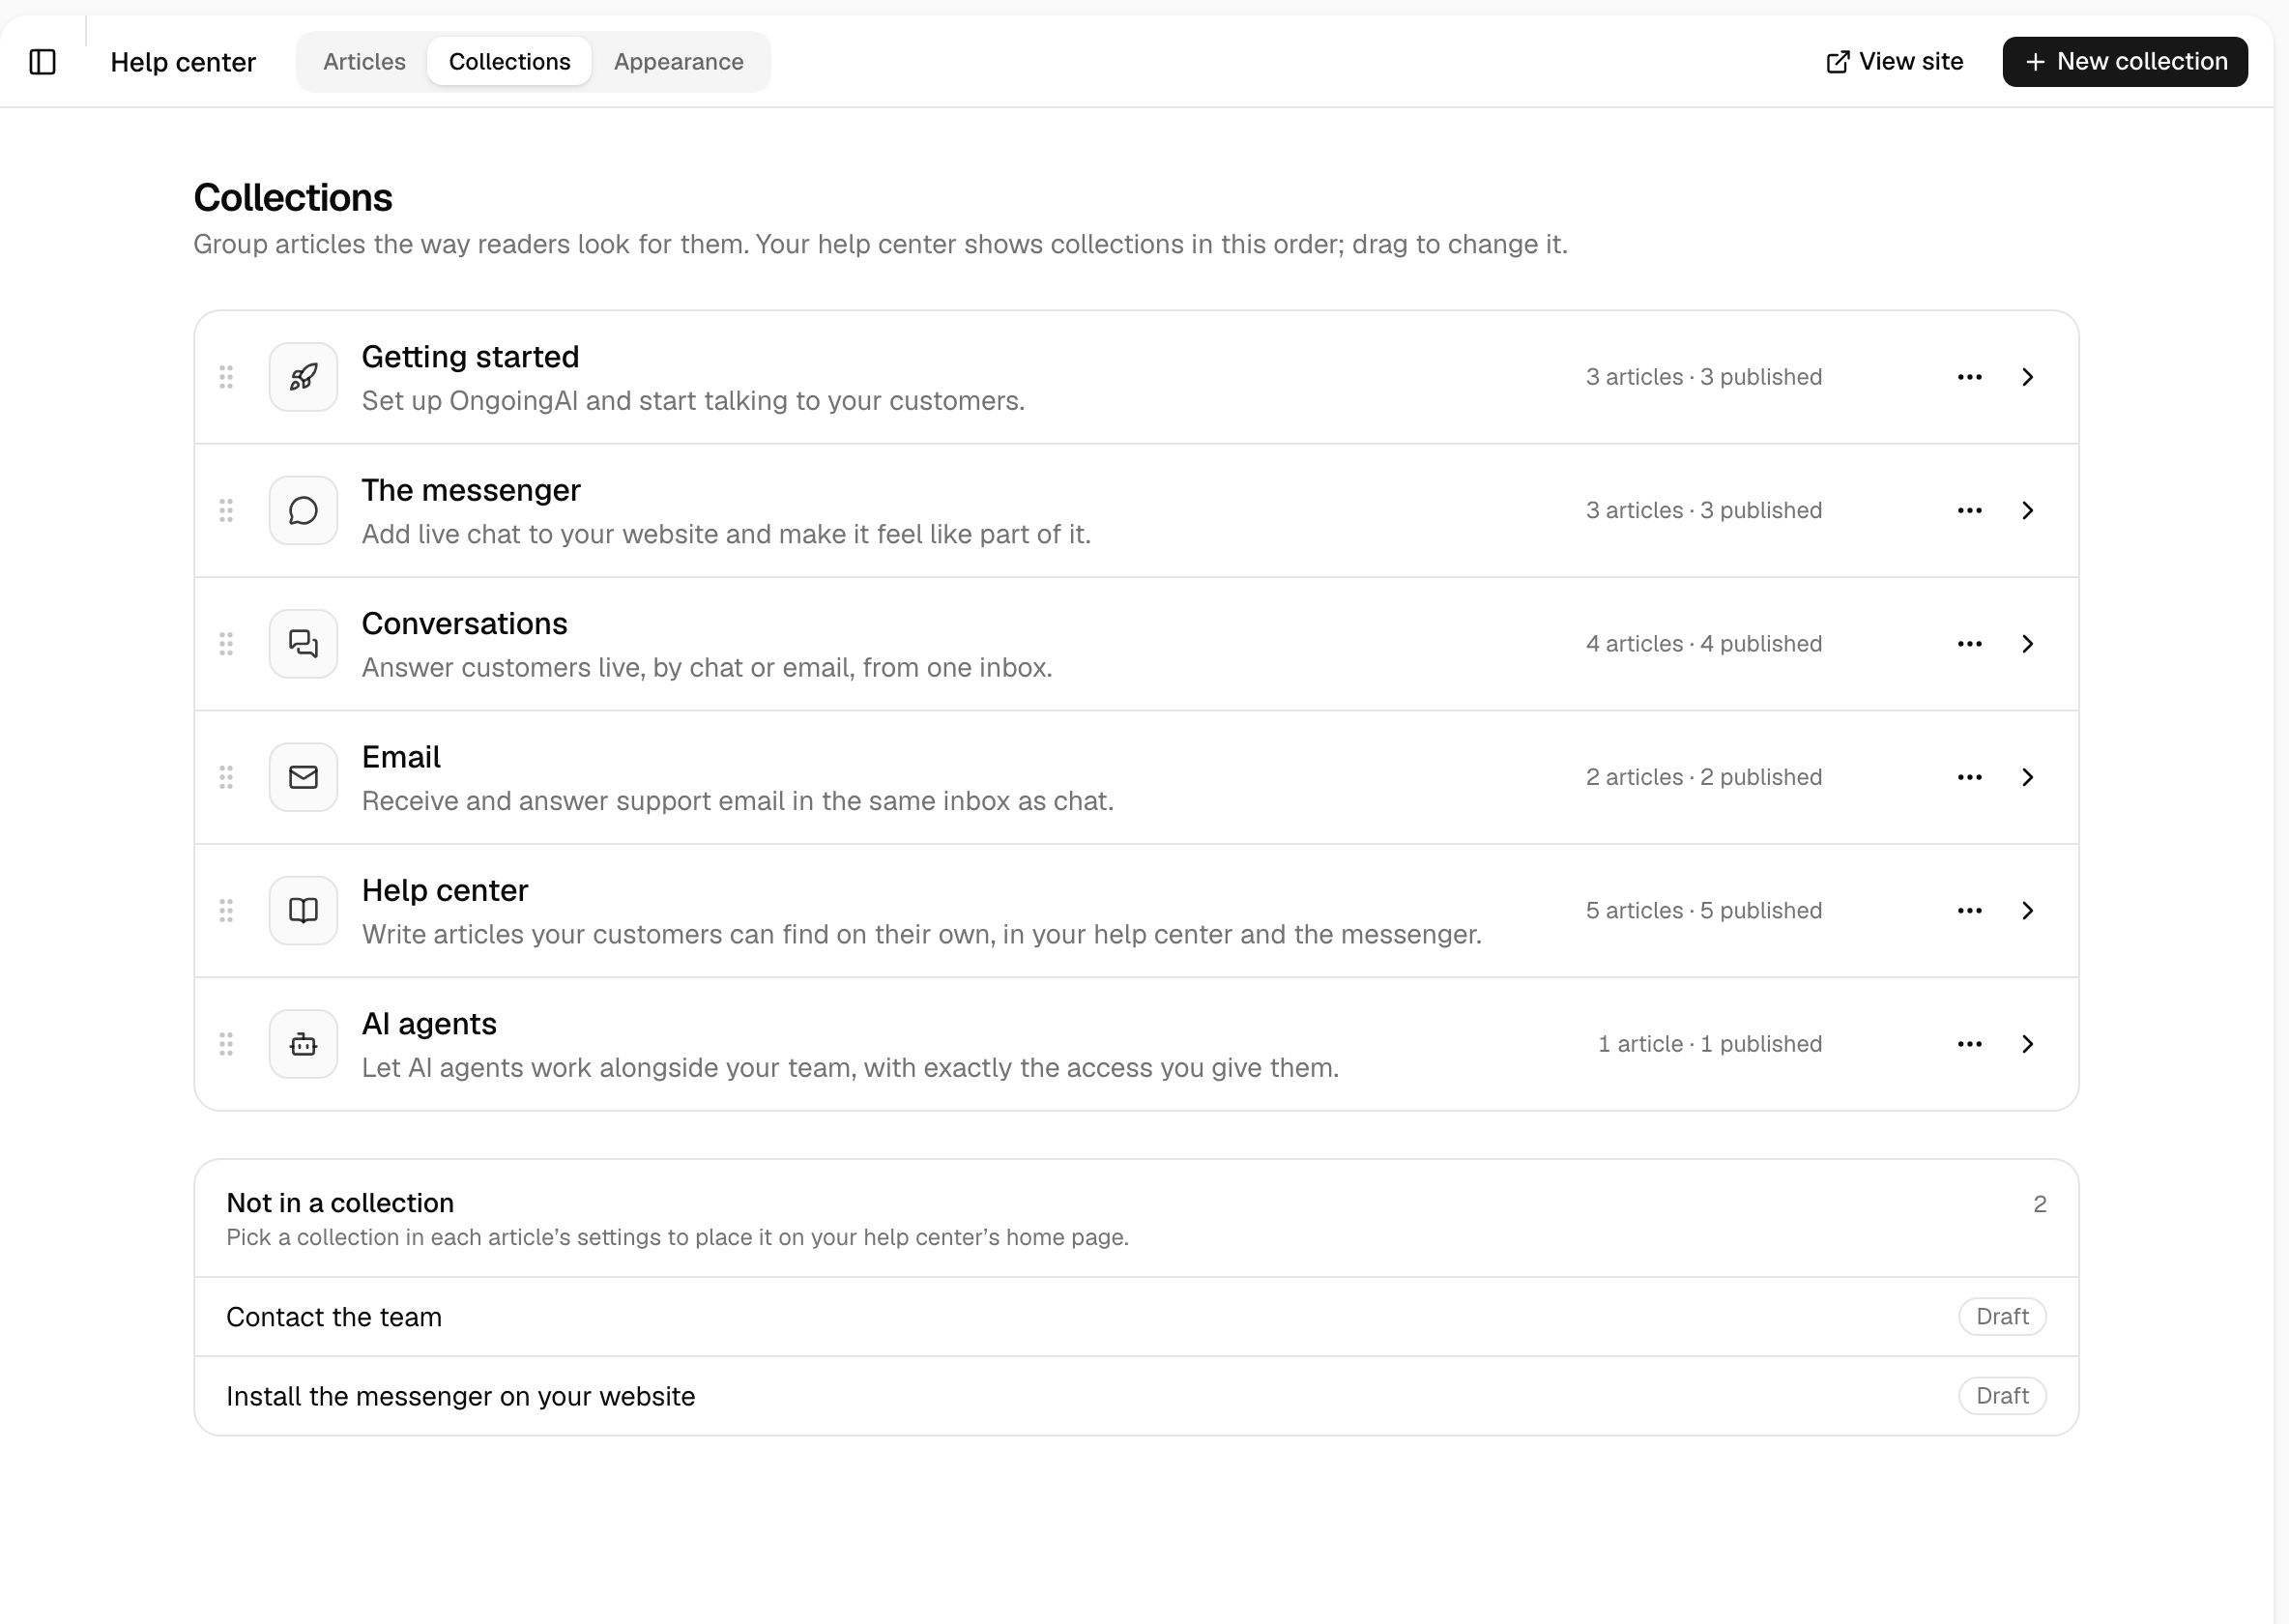Image resolution: width=2289 pixels, height=1624 pixels.
Task: Open more options for Help center collection
Action: point(1970,910)
